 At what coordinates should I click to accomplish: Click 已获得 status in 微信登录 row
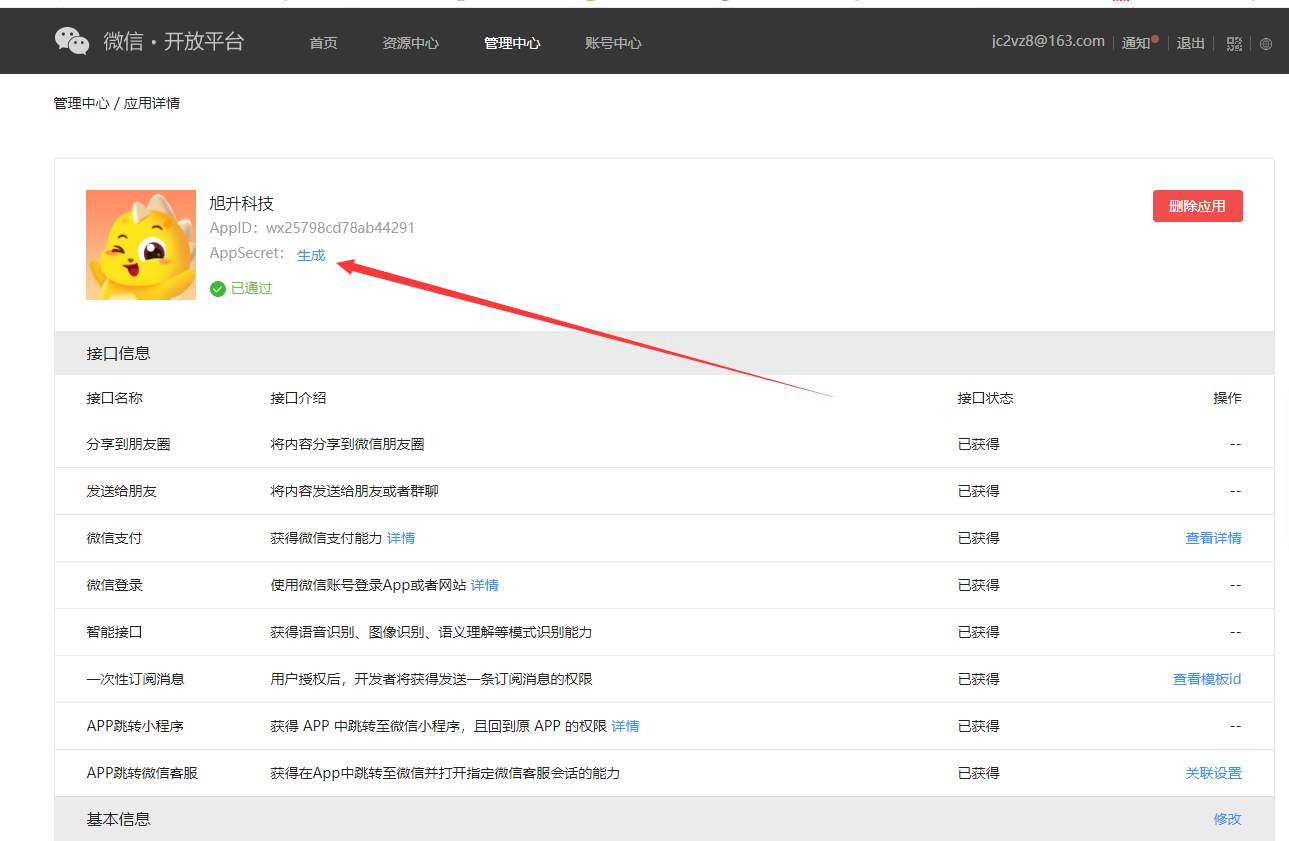pos(978,585)
